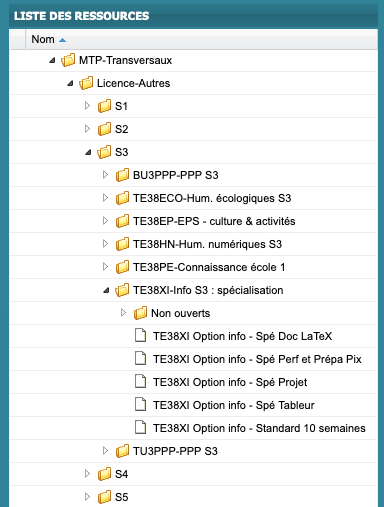Viewport: 384px width, 507px height.
Task: Select the TU3PPP-PPP S3 label
Action: 175,451
